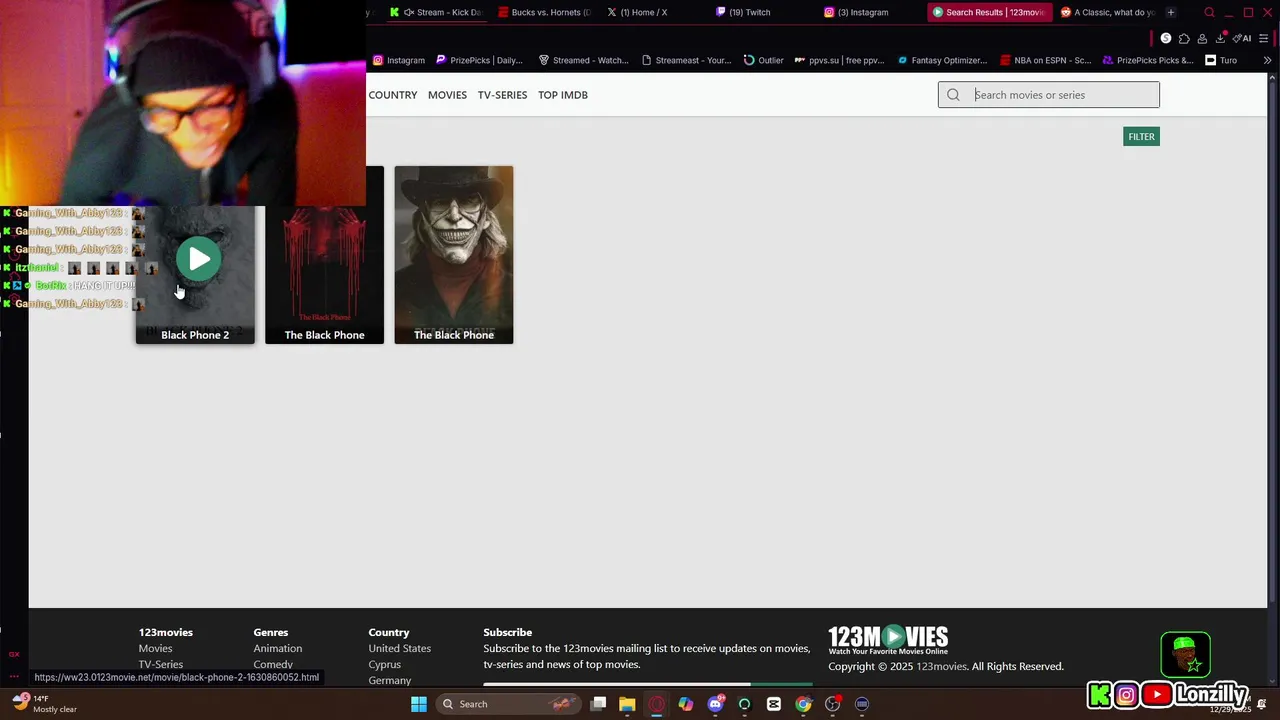
Task: Open the TV-SERIES menu item
Action: 502,95
